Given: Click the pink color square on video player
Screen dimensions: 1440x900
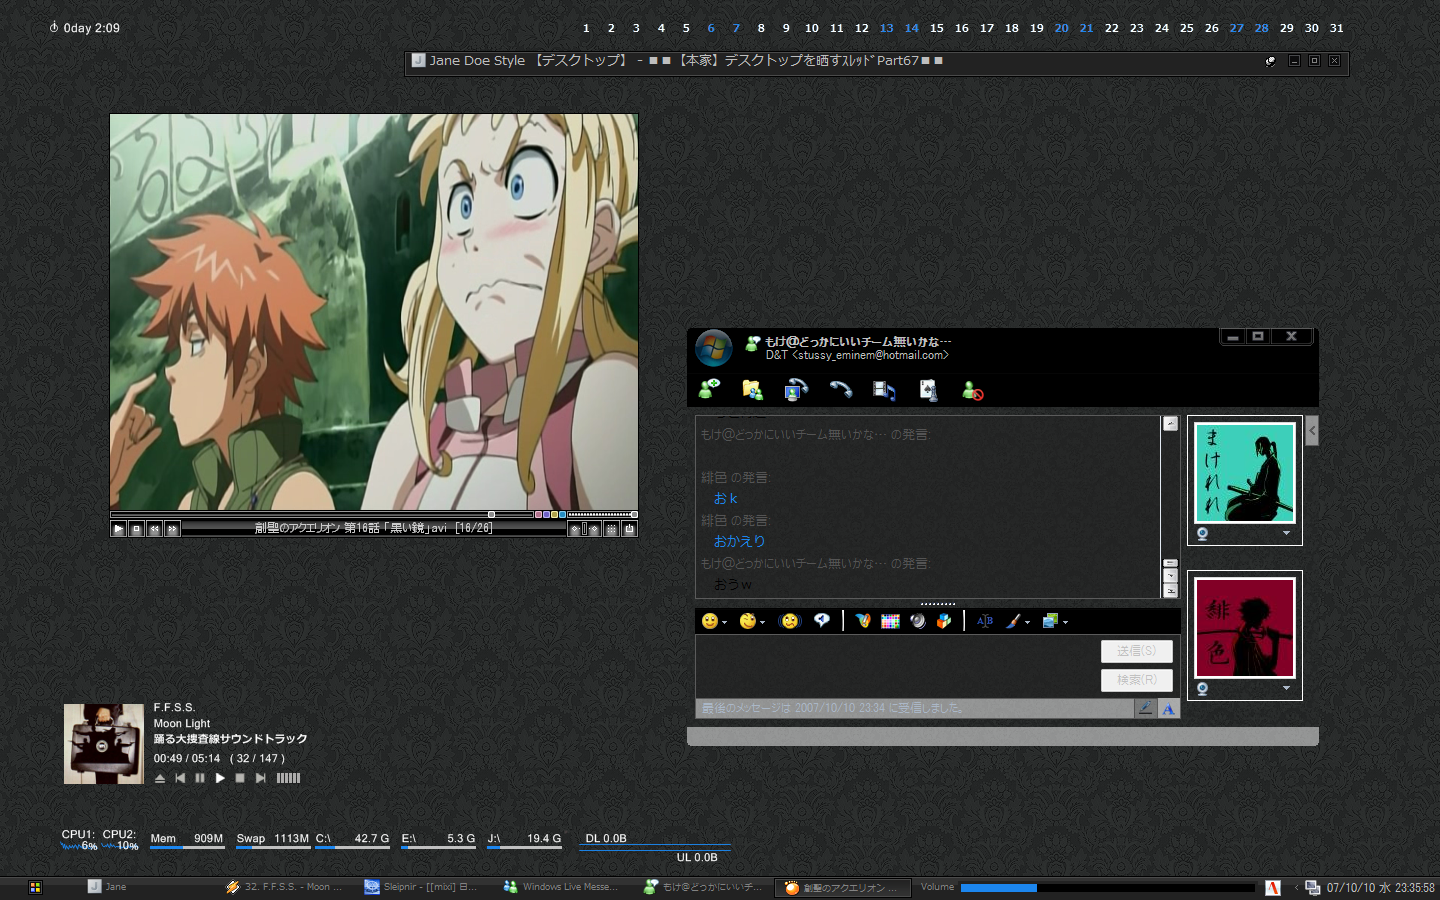Looking at the screenshot, I should (x=538, y=514).
